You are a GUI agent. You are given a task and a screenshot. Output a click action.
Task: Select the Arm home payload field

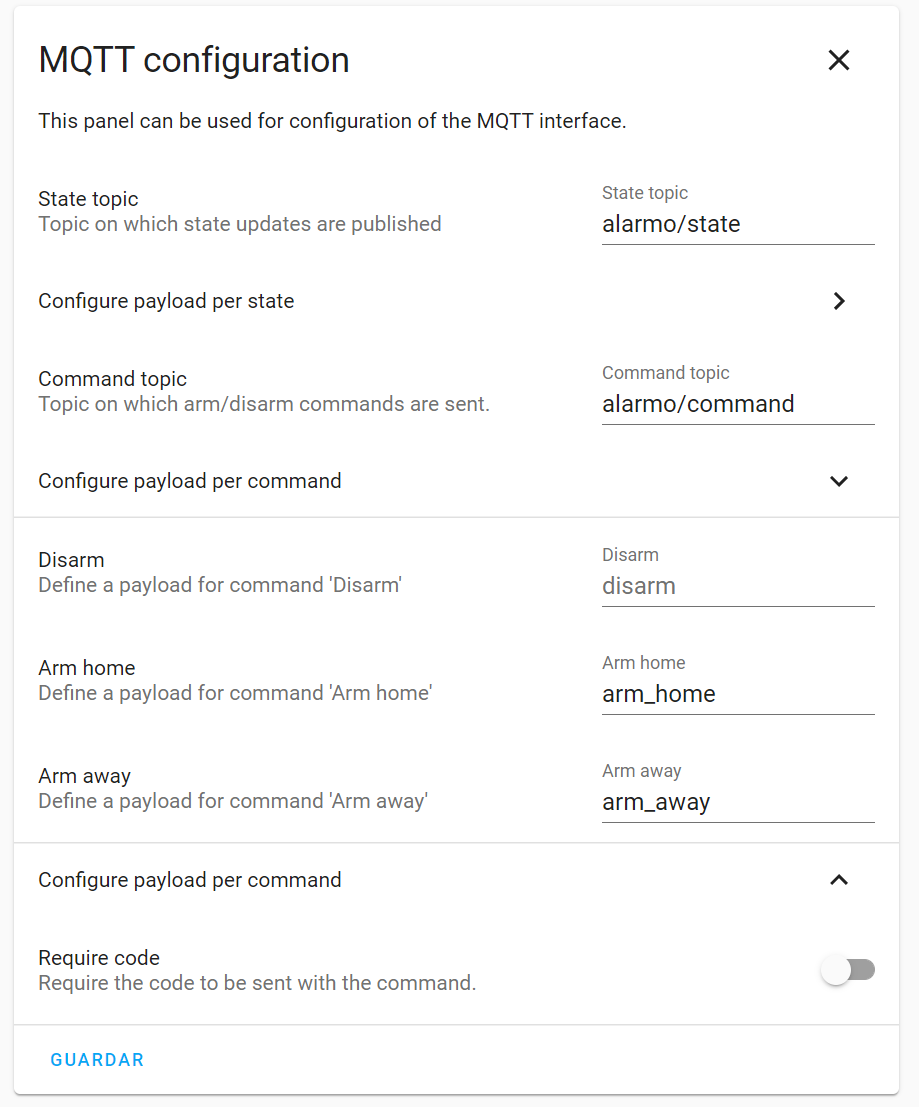(738, 694)
